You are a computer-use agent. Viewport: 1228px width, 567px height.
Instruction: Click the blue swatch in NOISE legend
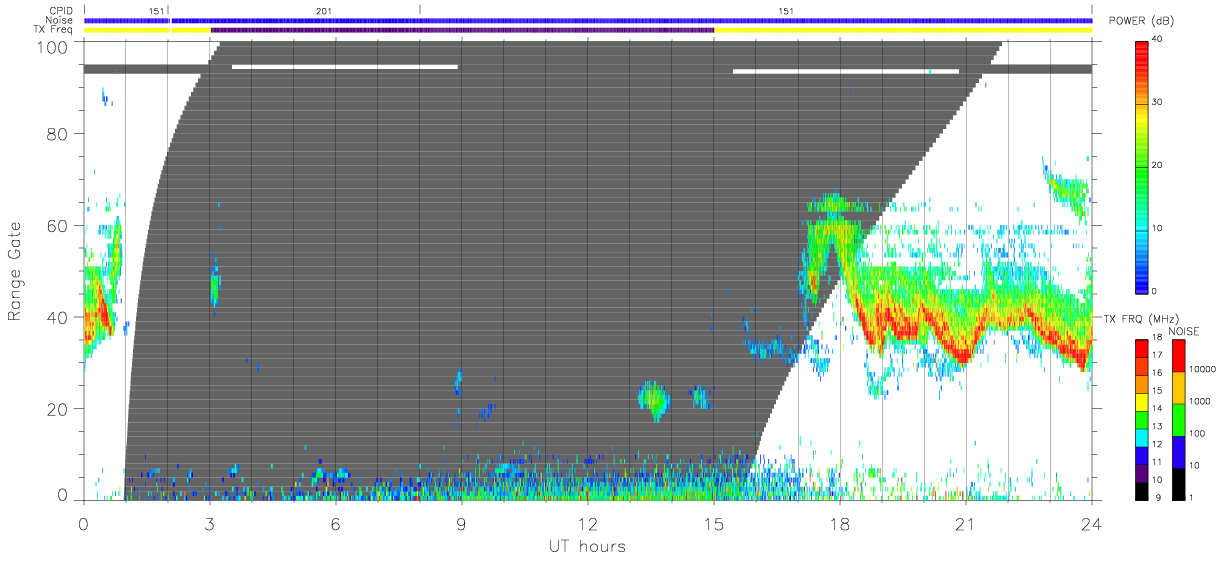1178,450
